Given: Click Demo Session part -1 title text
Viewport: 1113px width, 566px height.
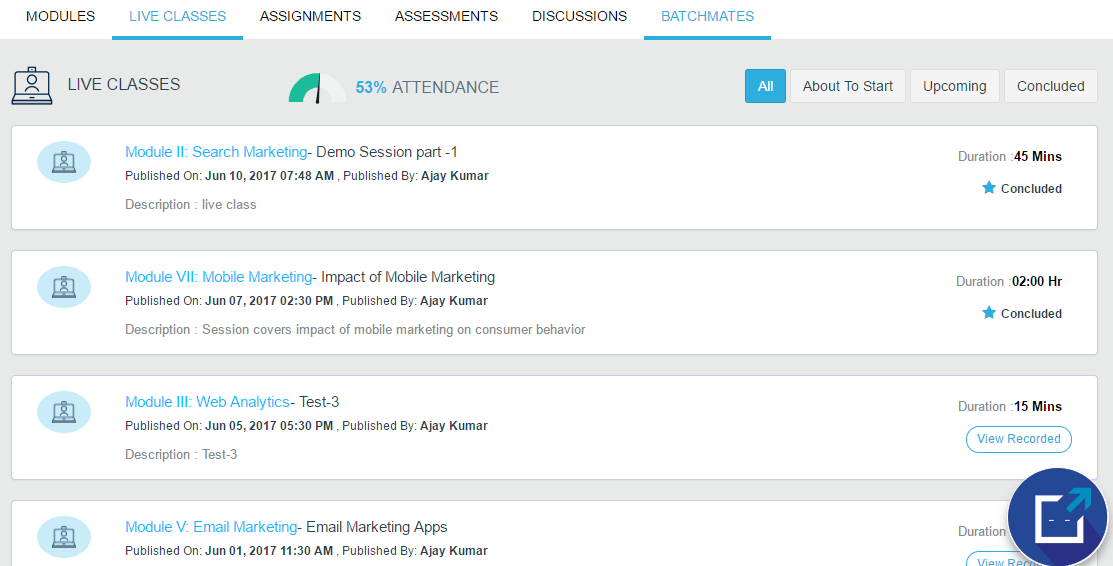Looking at the screenshot, I should 387,152.
